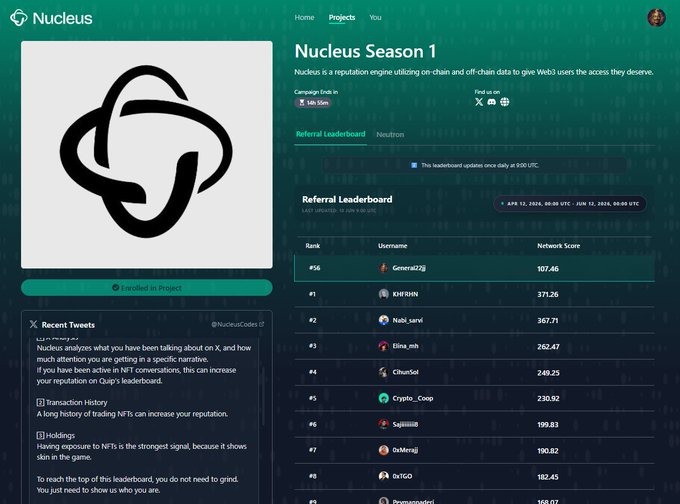Click 0xTGO's avatar
This screenshot has height=504, width=680.
click(x=383, y=476)
